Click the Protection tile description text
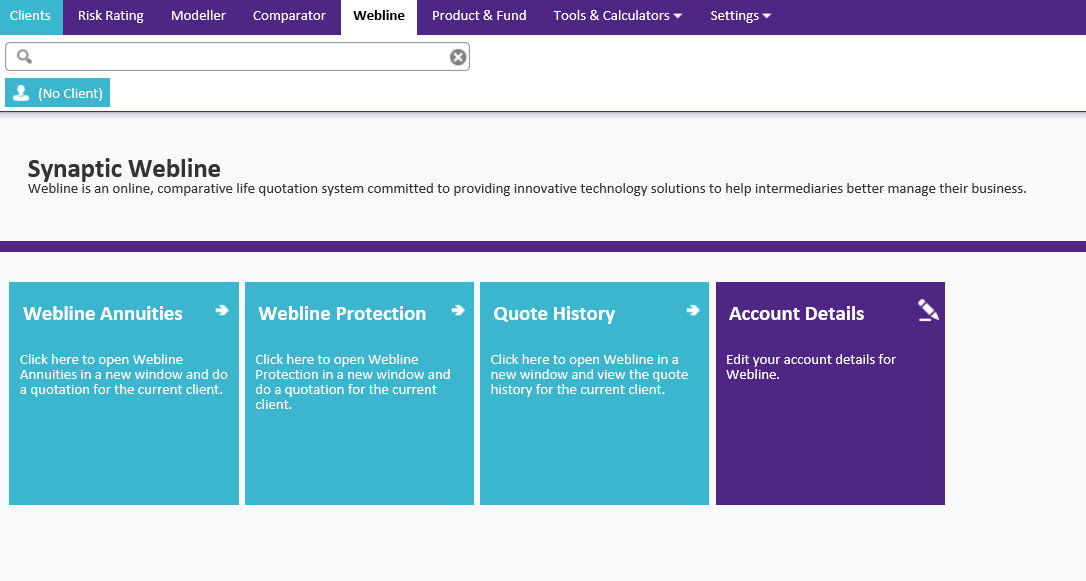Screen dimensions: 1086x581 [x=353, y=382]
